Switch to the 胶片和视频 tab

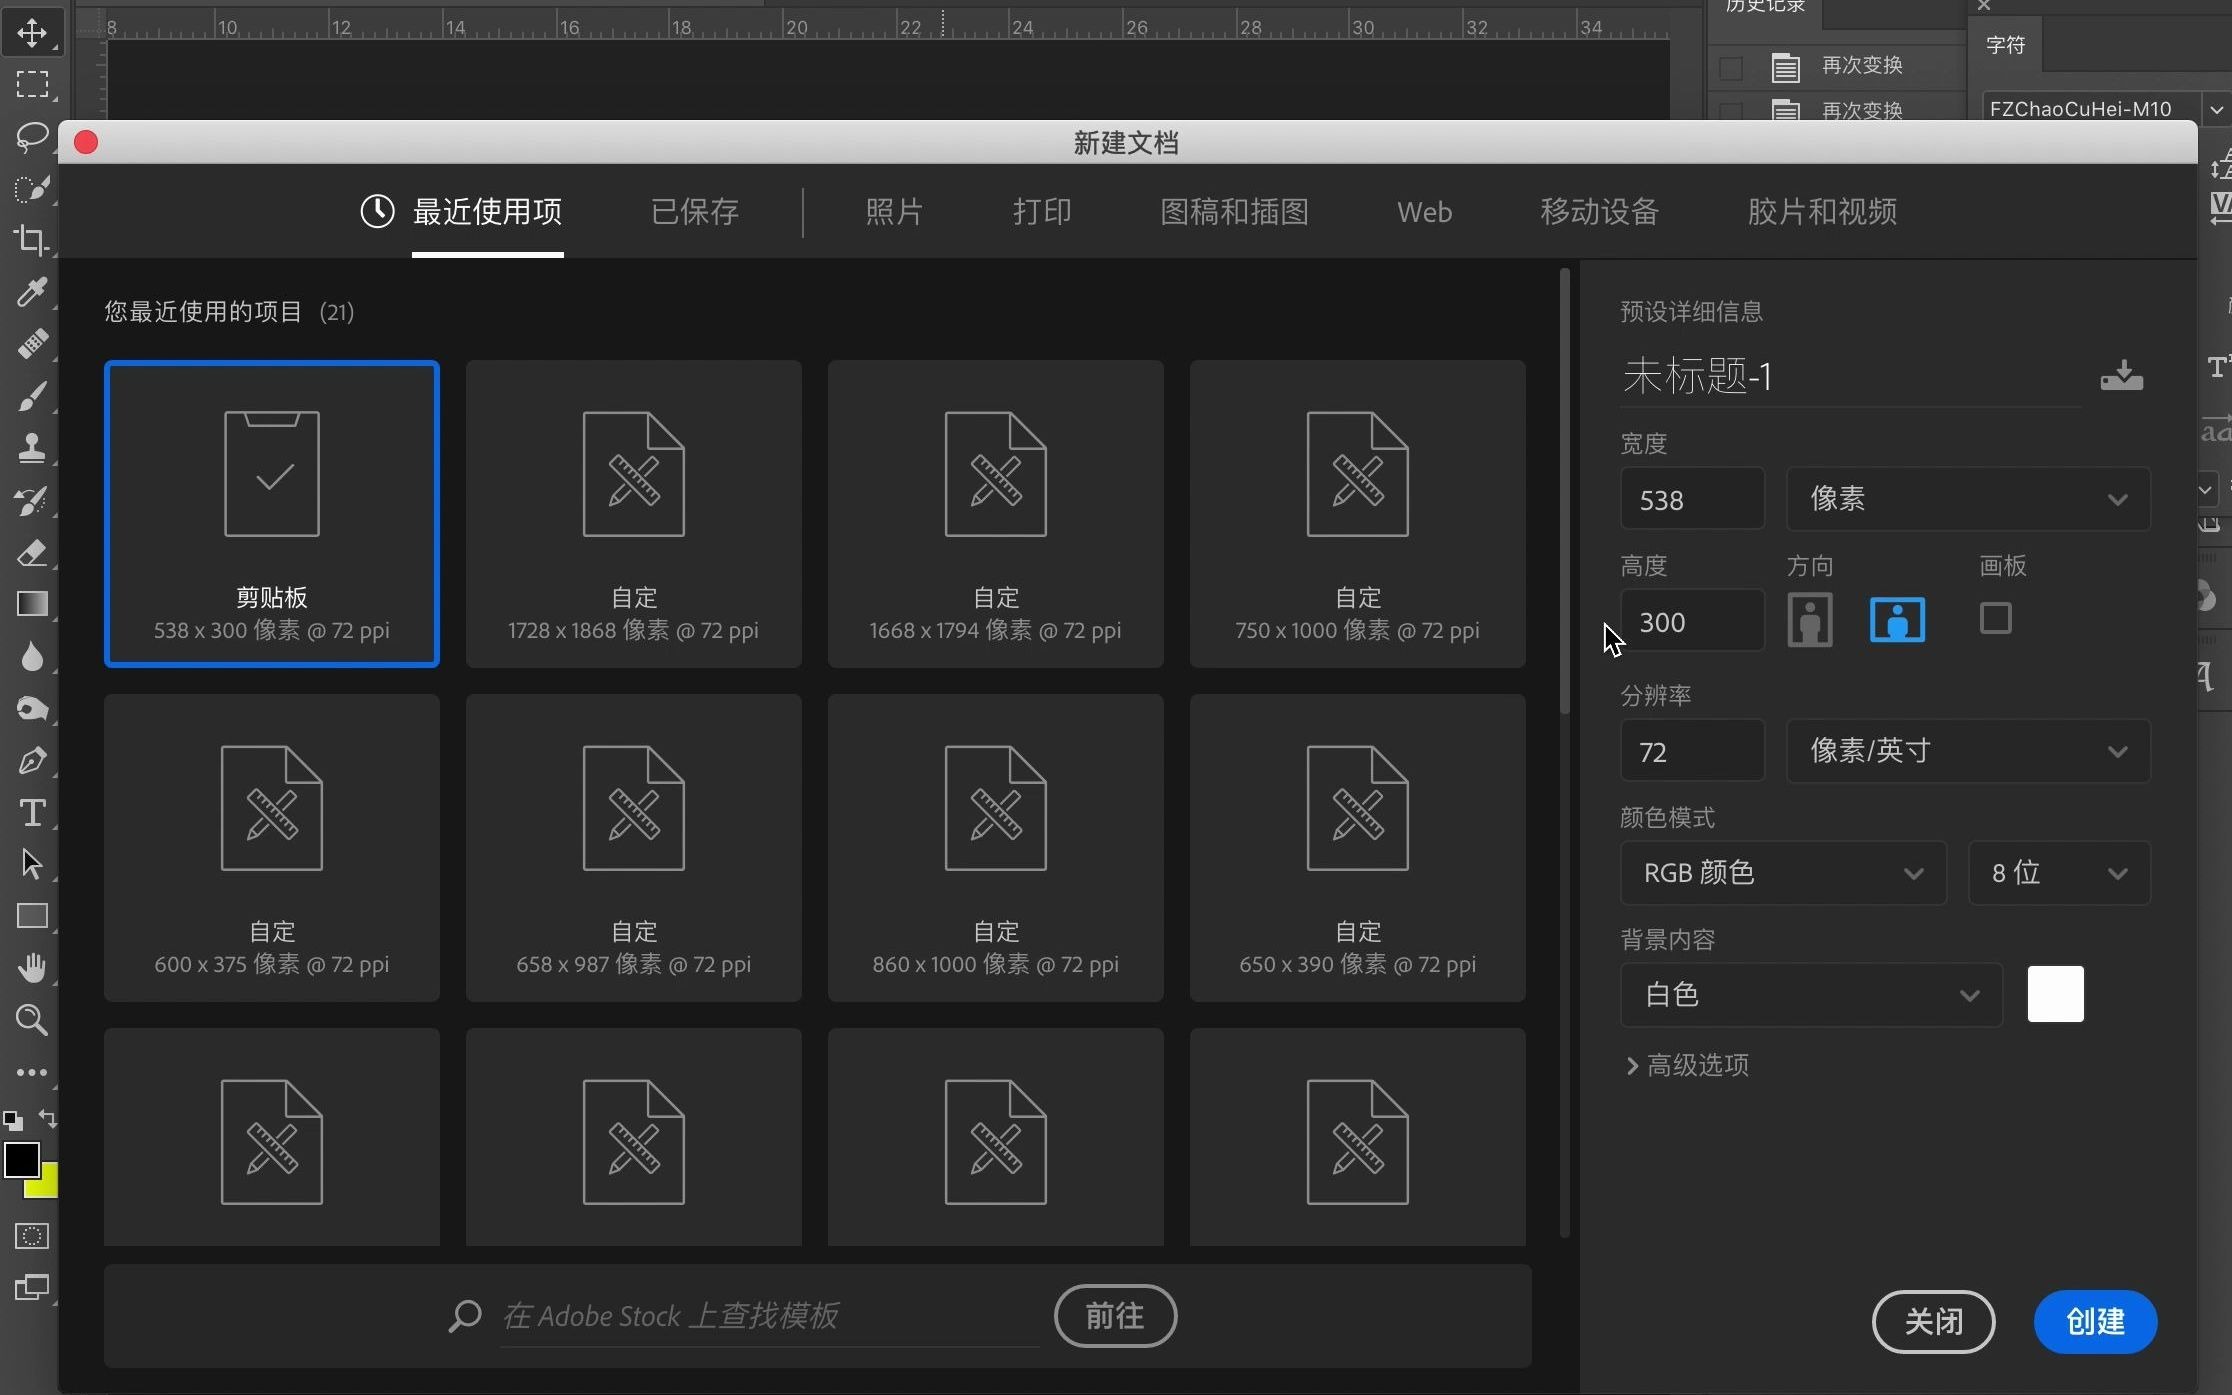[x=1822, y=211]
